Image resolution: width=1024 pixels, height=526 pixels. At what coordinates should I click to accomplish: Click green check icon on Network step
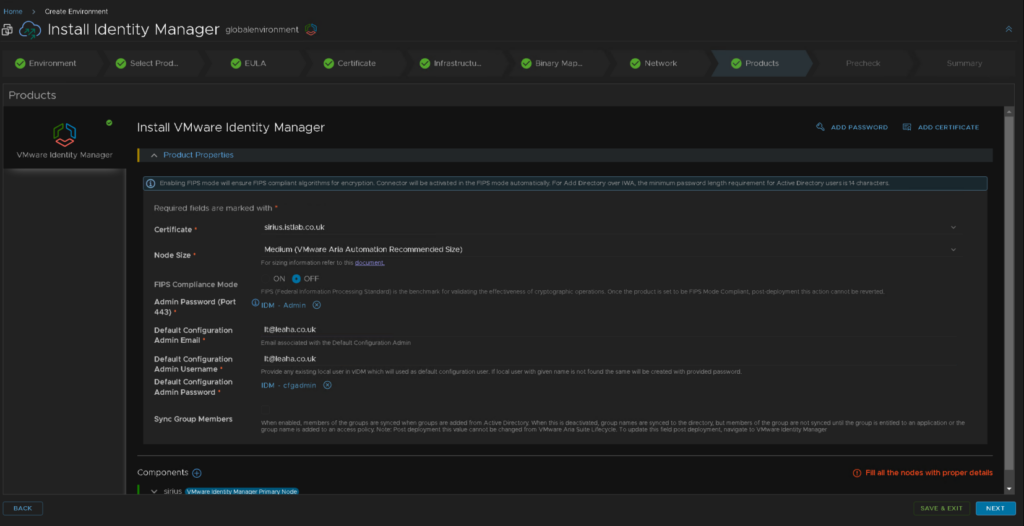pos(635,63)
